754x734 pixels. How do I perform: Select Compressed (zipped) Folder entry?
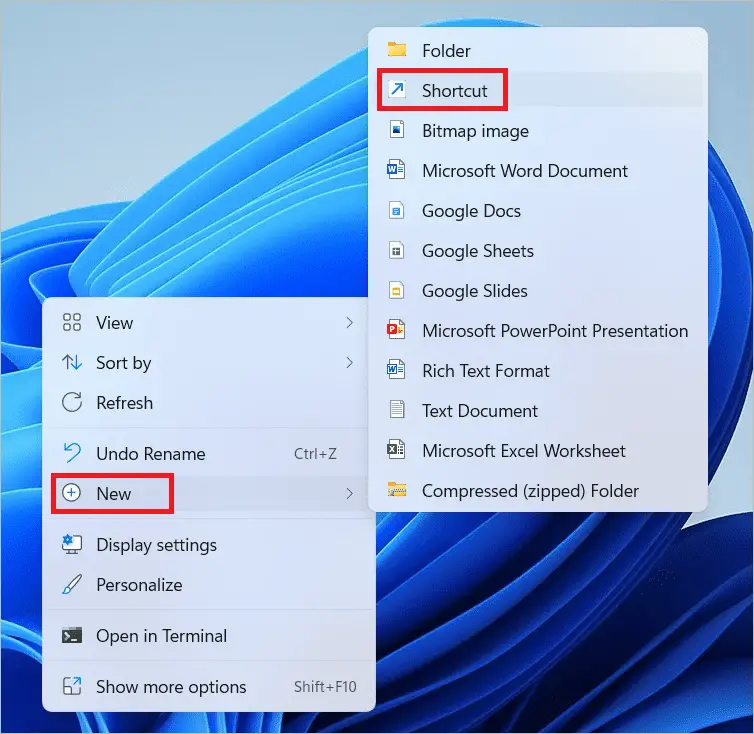(538, 490)
